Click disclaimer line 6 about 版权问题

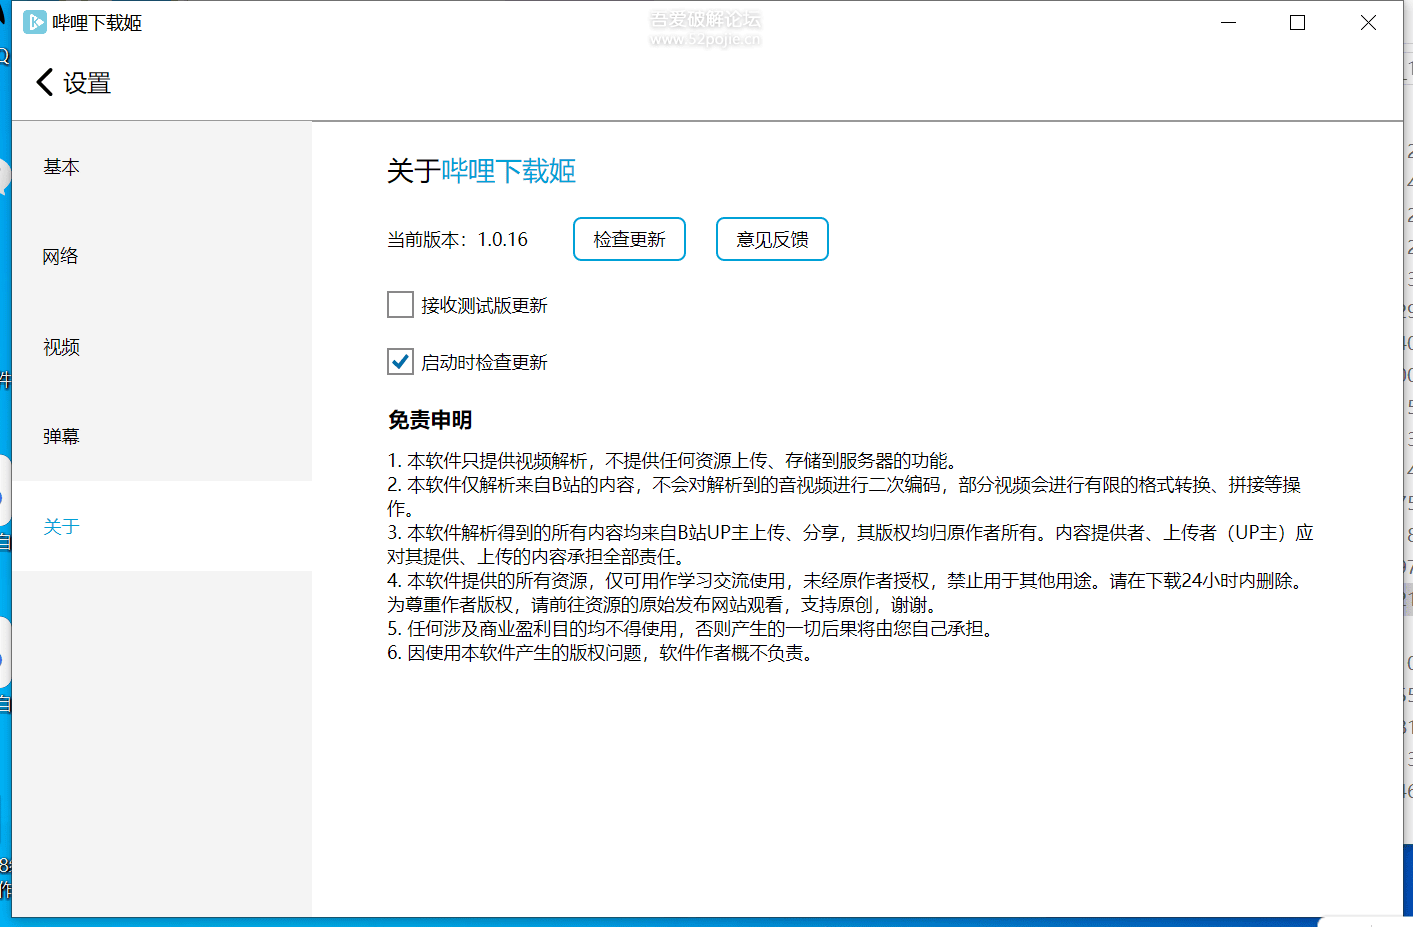pos(603,653)
